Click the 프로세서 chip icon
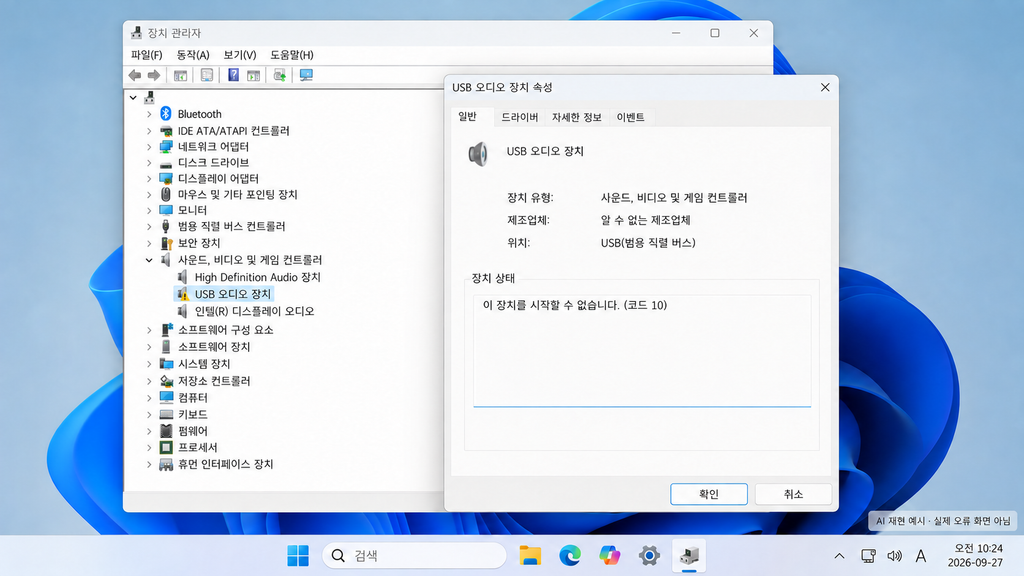The width and height of the screenshot is (1024, 576). coord(166,447)
